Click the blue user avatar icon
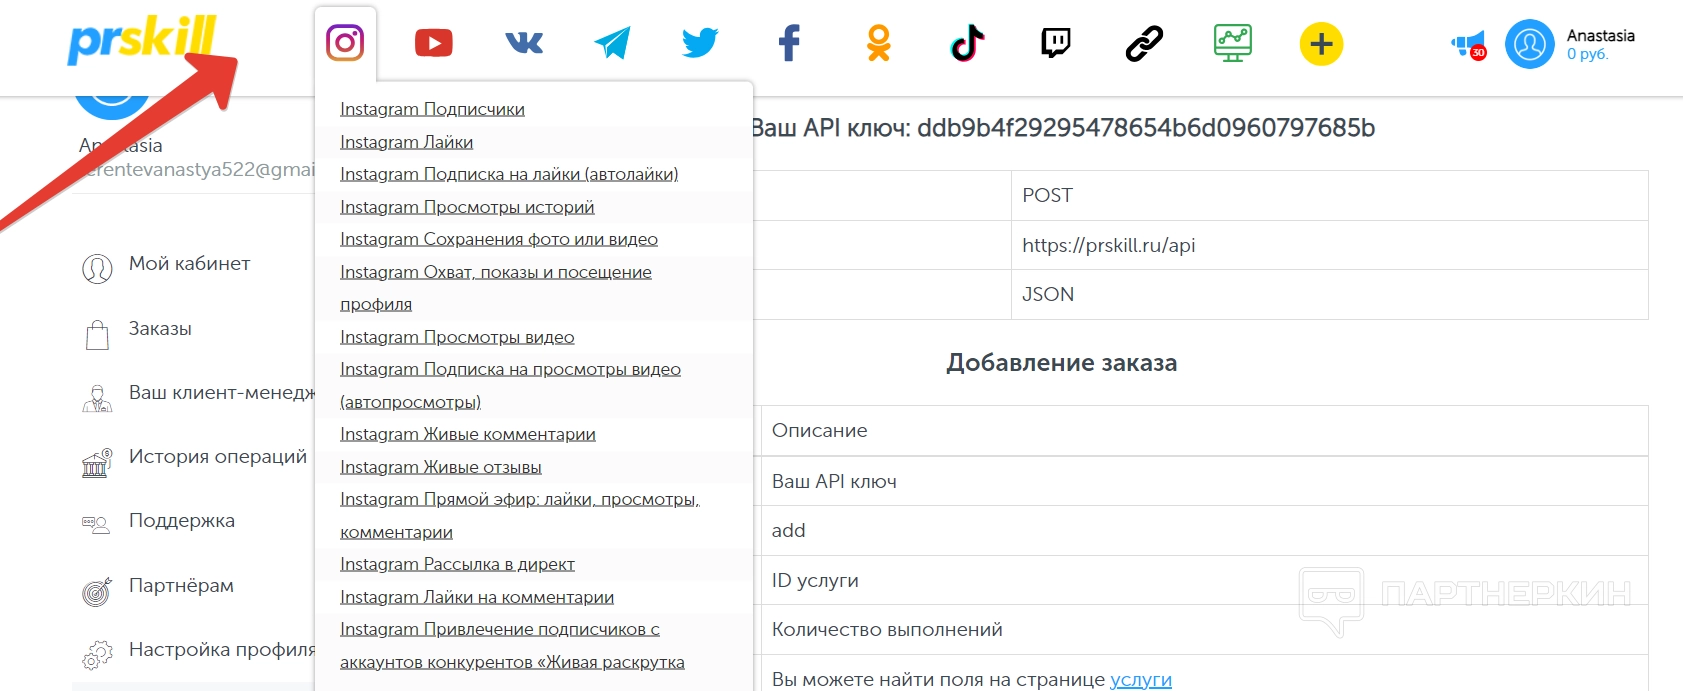The height and width of the screenshot is (691, 1683). tap(1530, 44)
